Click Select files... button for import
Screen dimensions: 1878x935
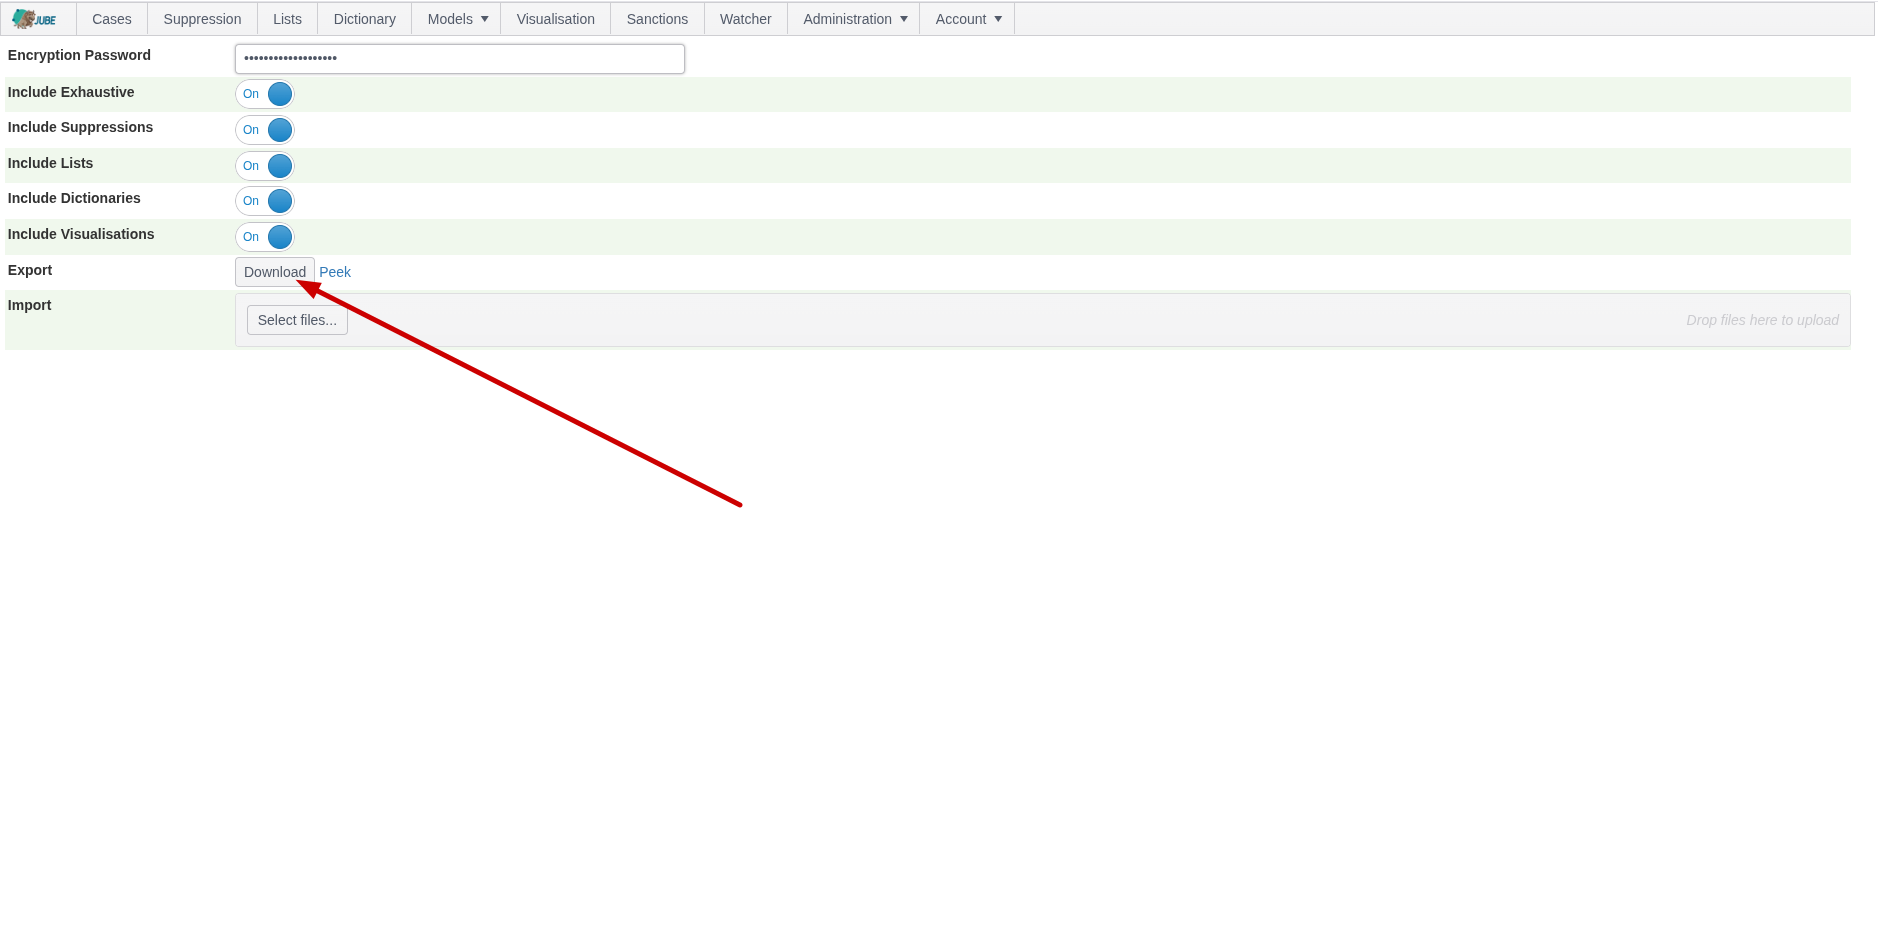click(297, 320)
